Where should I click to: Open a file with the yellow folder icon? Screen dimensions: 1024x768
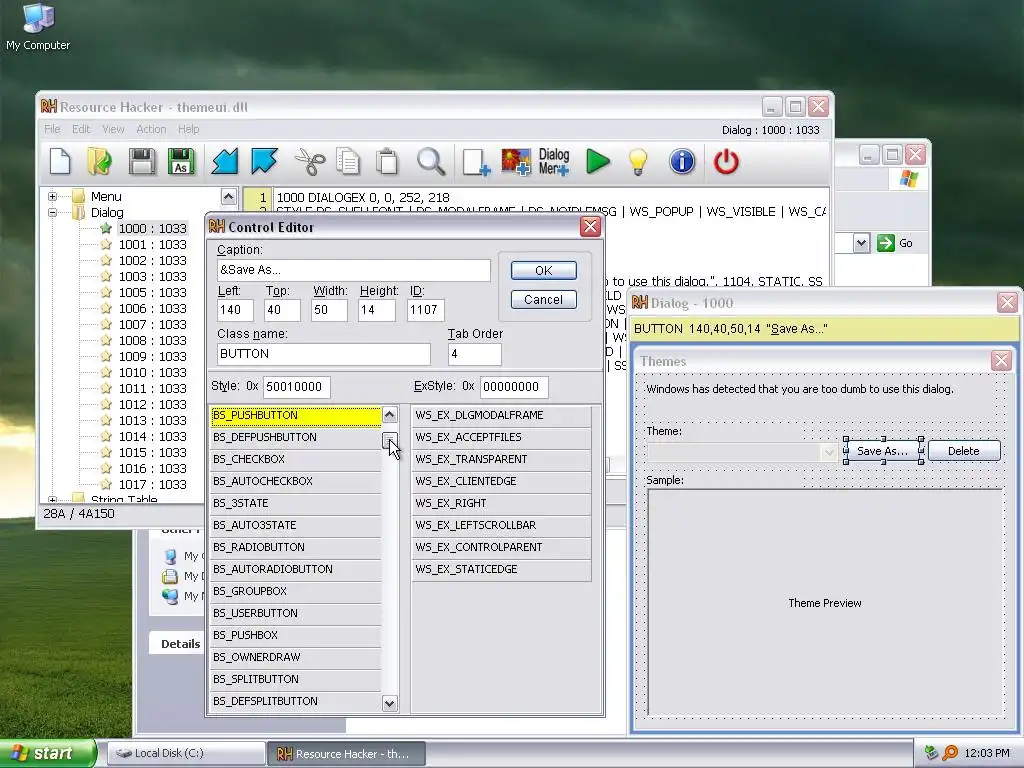[x=99, y=161]
